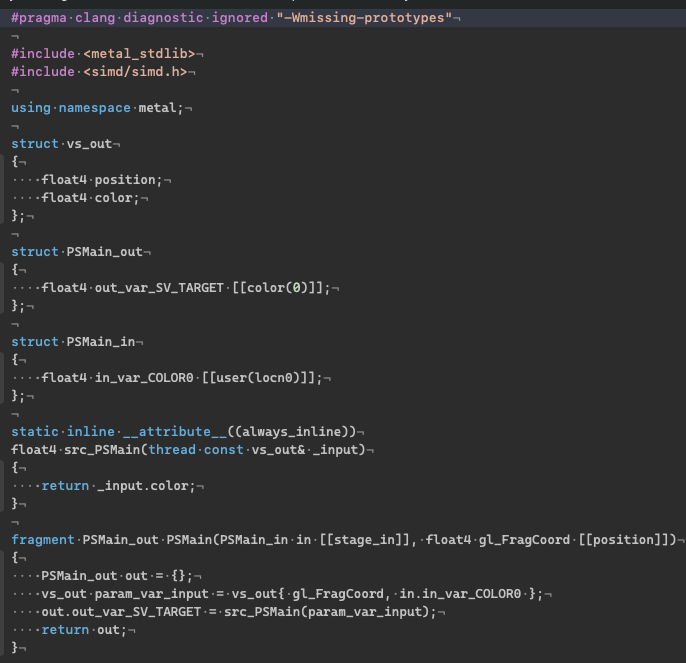Image resolution: width=686 pixels, height=663 pixels.
Task: Click the [[stage_in]] attribute
Action: (x=364, y=540)
